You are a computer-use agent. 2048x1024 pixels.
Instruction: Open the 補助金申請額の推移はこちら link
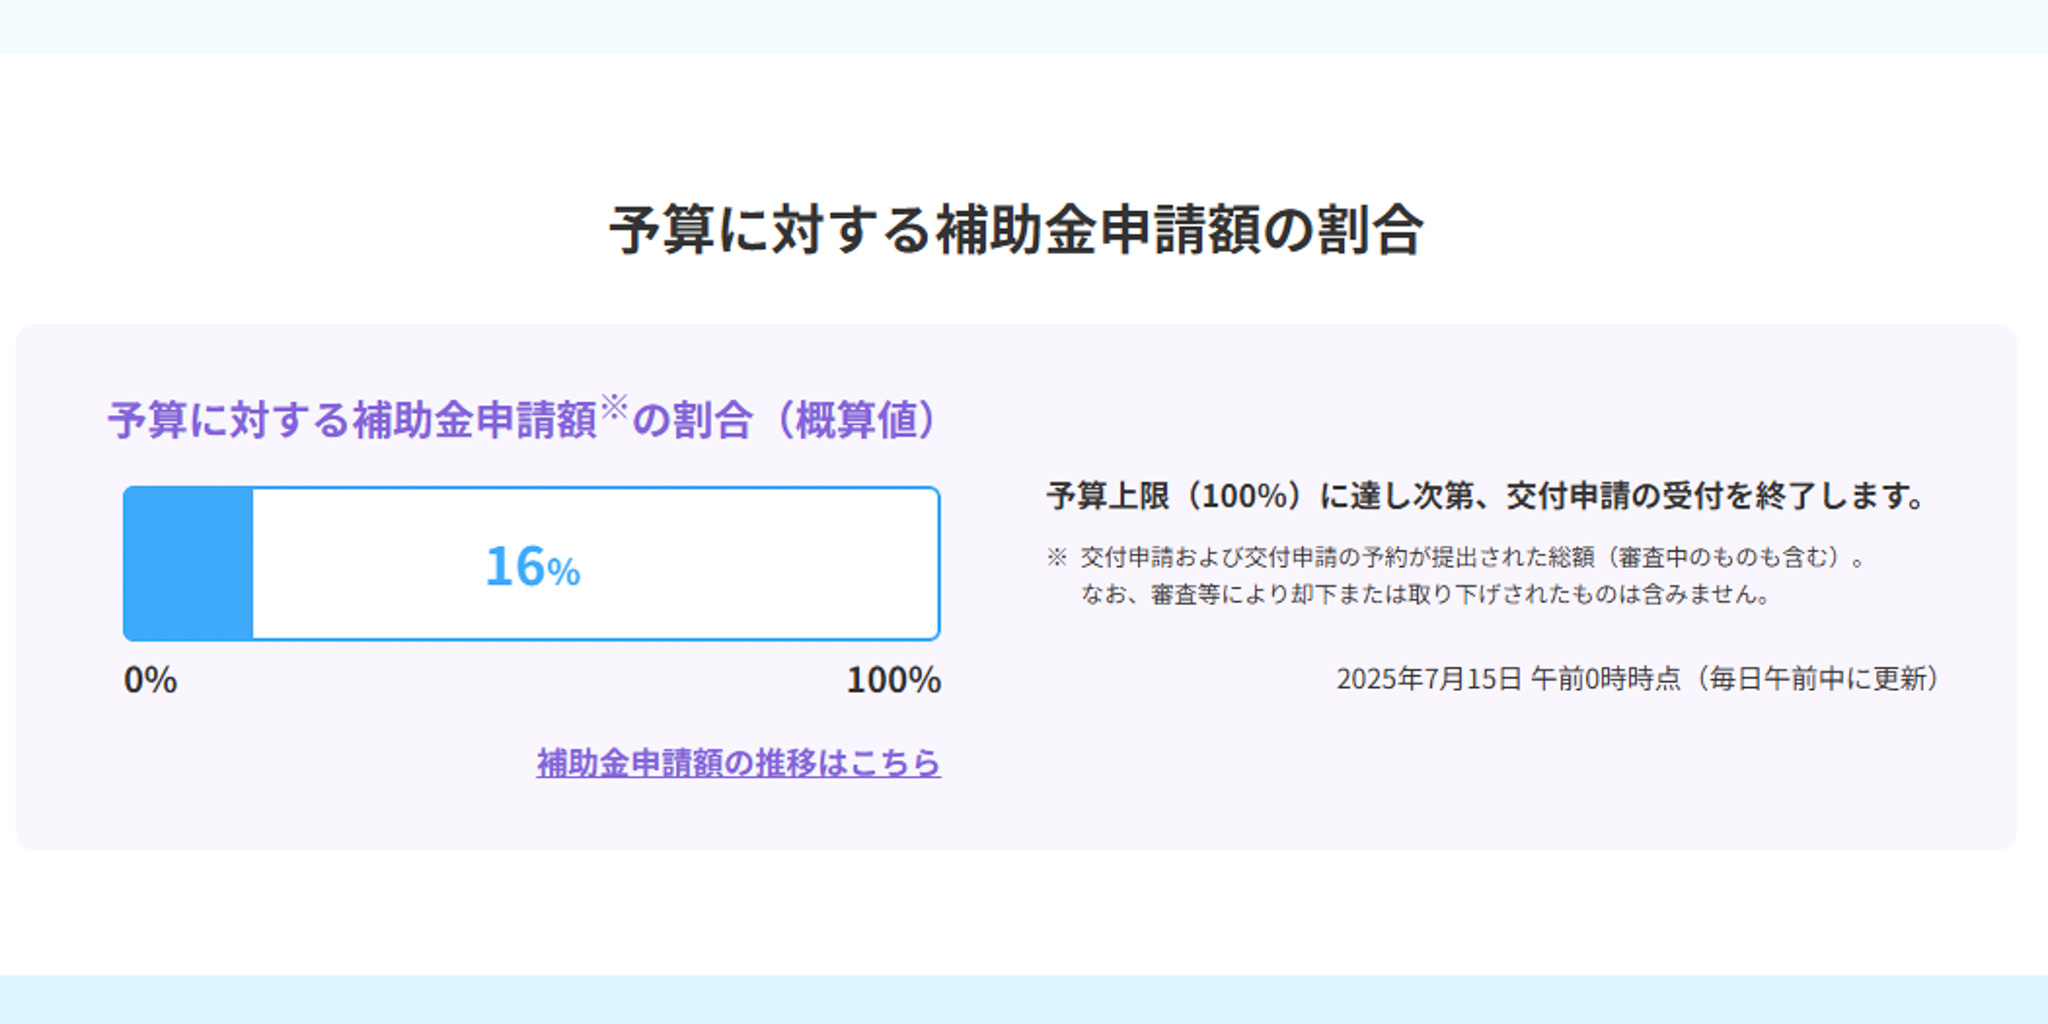point(738,763)
